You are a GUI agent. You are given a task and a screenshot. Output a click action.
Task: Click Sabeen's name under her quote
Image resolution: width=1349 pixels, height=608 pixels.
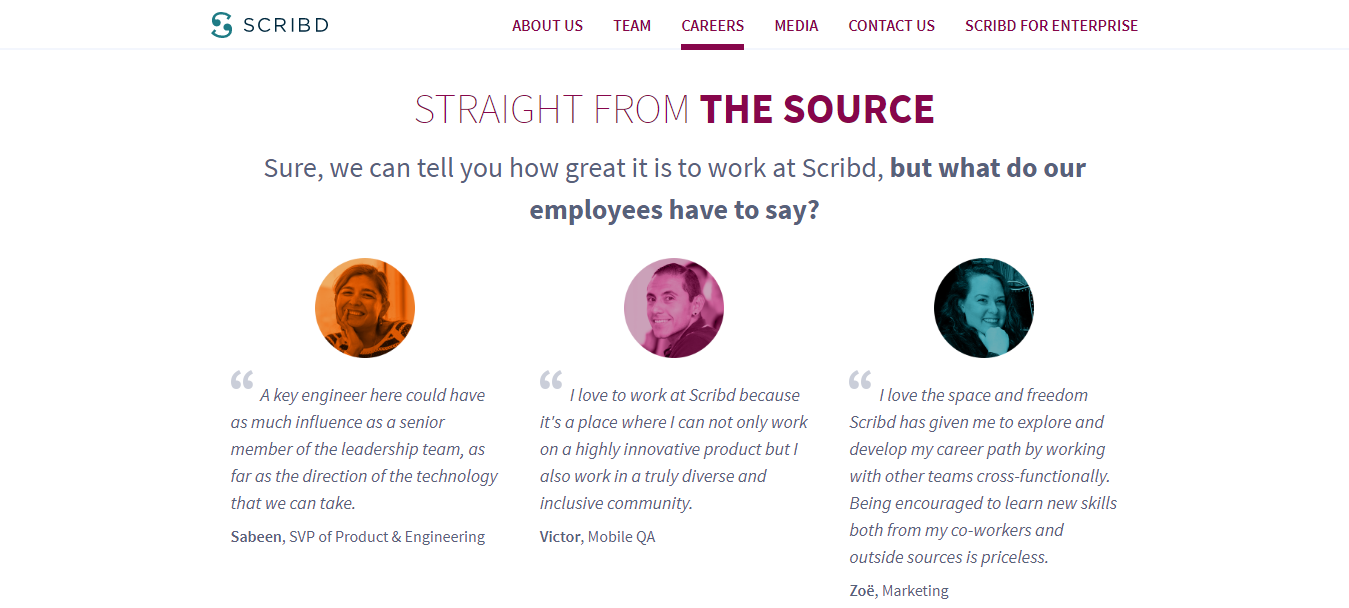pos(256,537)
